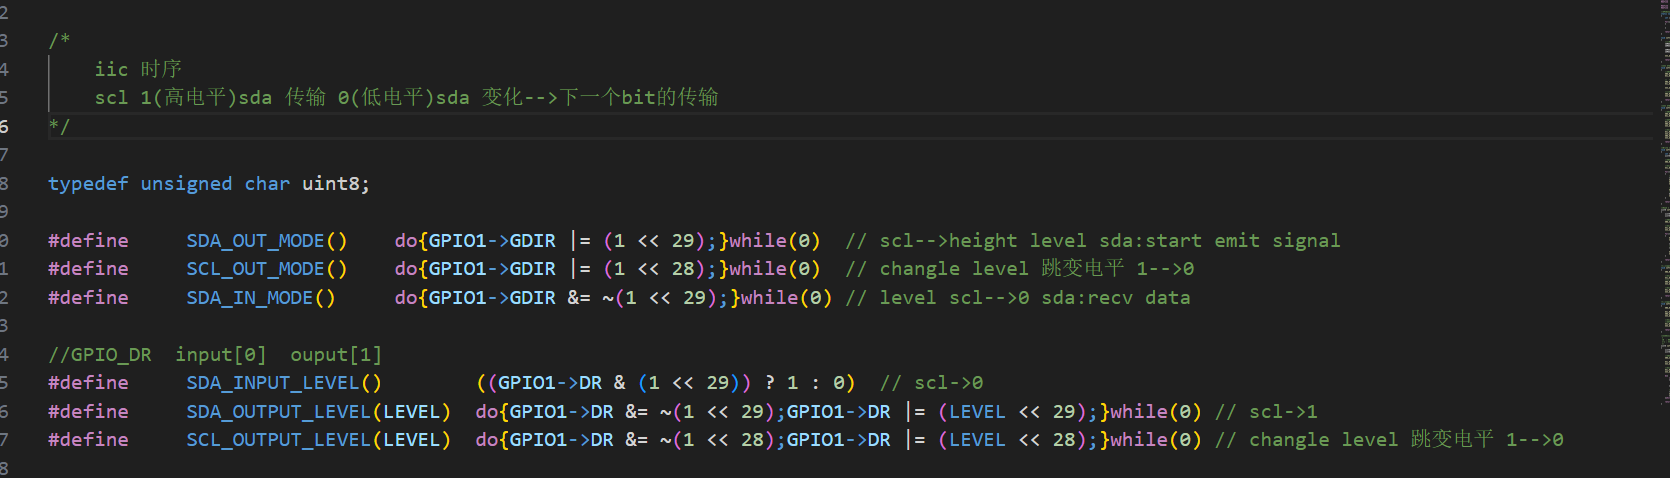Click '(LEVEL << 29)' in the SDA_OUTPUT_LEVEL line
This screenshot has width=1670, height=478.
coord(1012,412)
